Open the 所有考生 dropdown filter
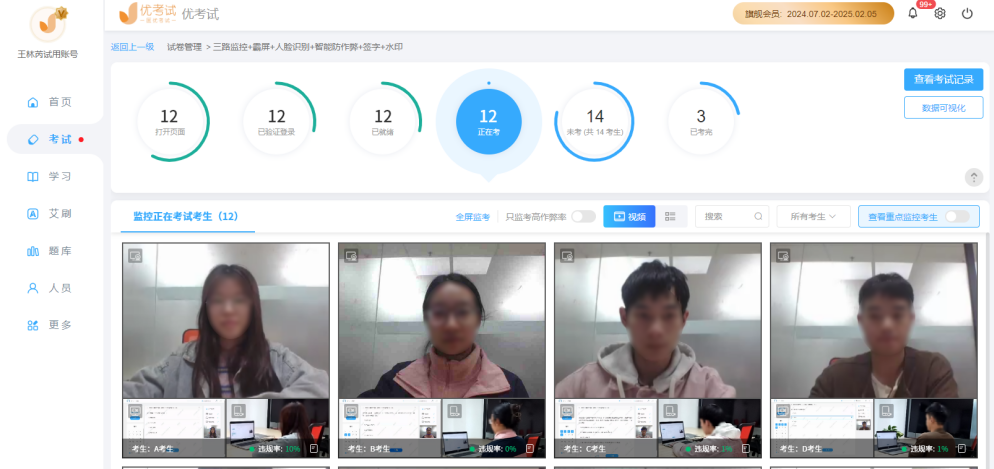The height and width of the screenshot is (469, 994). click(812, 216)
